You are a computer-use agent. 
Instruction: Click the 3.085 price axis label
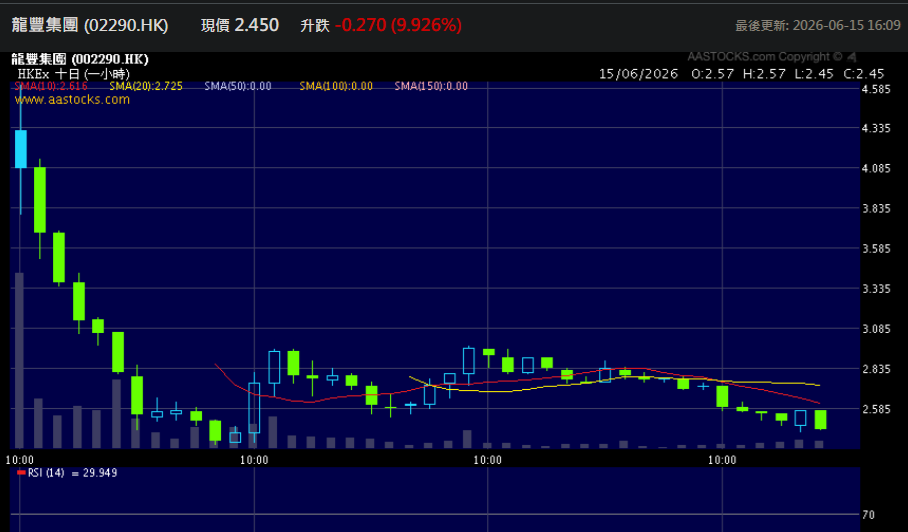pyautogui.click(x=876, y=329)
